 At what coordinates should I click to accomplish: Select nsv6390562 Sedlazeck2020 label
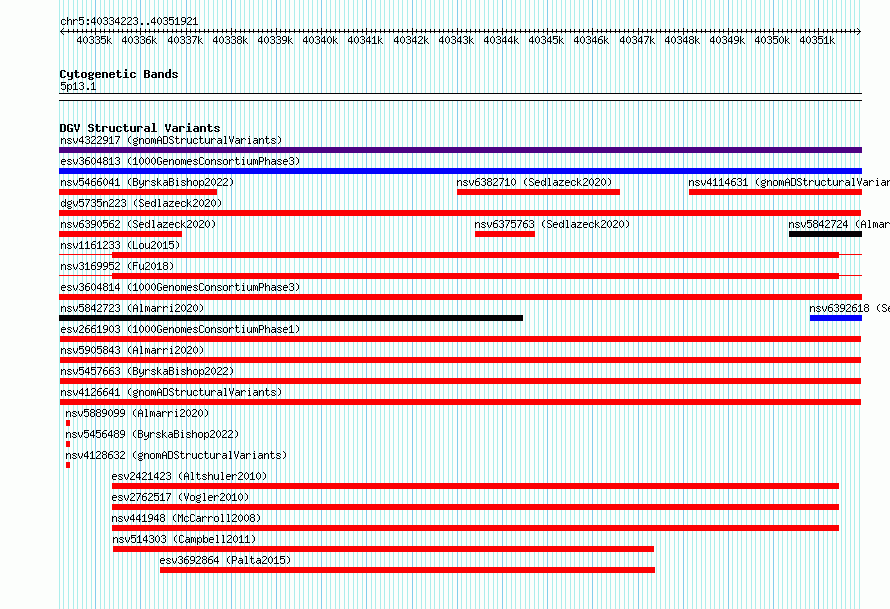click(x=138, y=224)
